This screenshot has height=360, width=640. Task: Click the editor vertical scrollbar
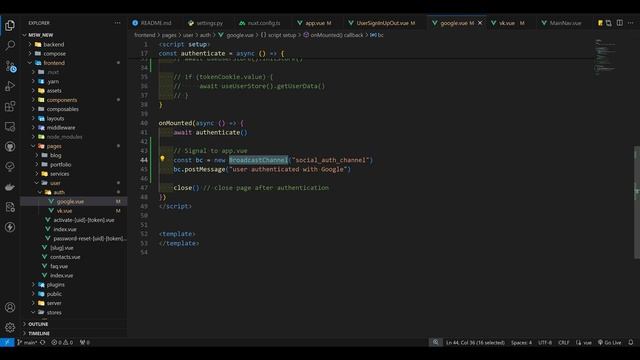(x=637, y=202)
